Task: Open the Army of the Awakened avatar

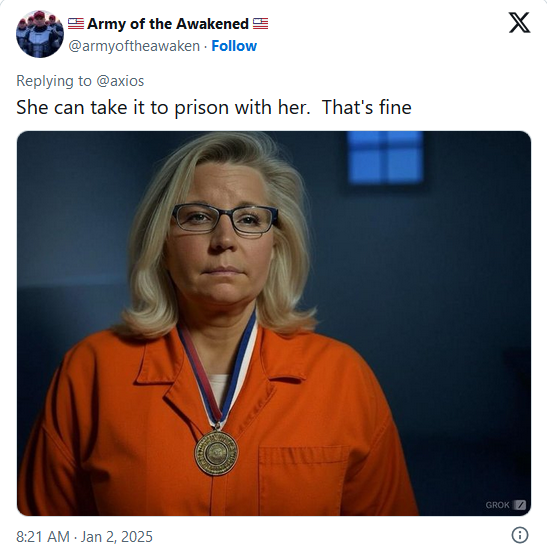Action: pyautogui.click(x=40, y=34)
